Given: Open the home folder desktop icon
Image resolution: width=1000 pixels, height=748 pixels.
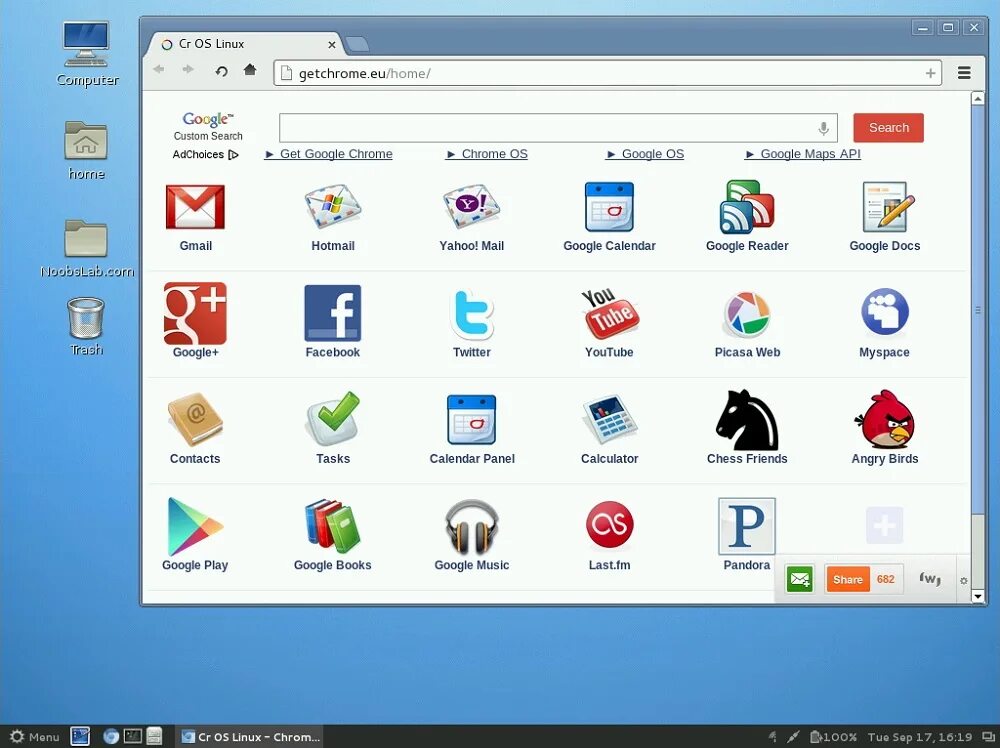Looking at the screenshot, I should (x=86, y=150).
